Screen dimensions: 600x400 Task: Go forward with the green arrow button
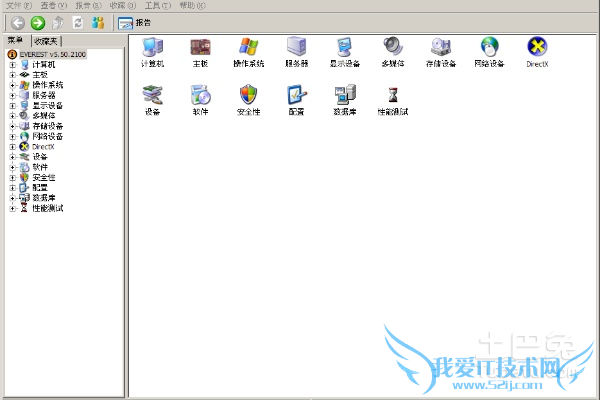pyautogui.click(x=38, y=23)
